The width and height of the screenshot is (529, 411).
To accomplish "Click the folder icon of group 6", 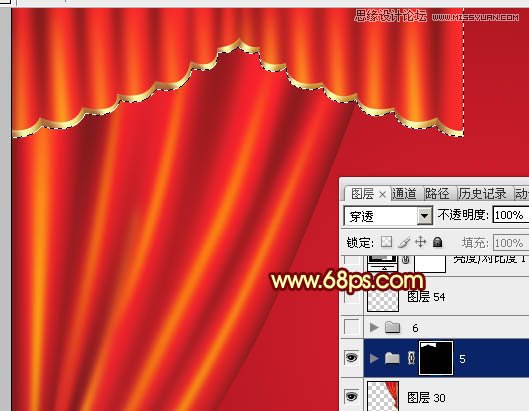I will [x=392, y=327].
